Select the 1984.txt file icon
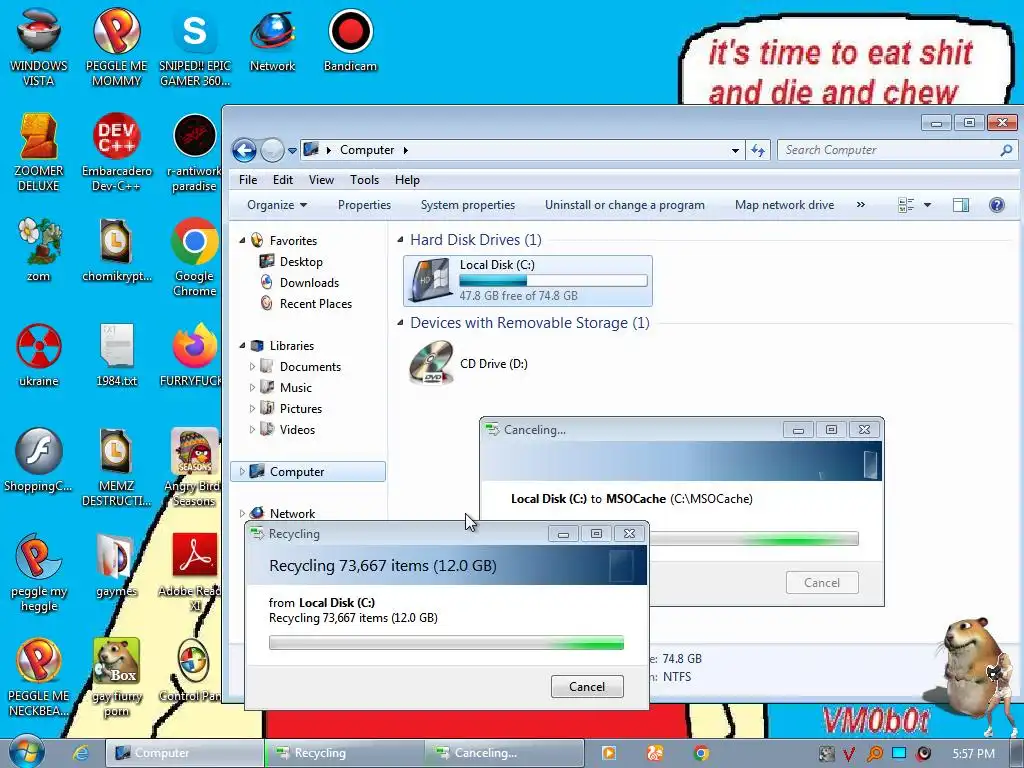The width and height of the screenshot is (1024, 768). (116, 355)
